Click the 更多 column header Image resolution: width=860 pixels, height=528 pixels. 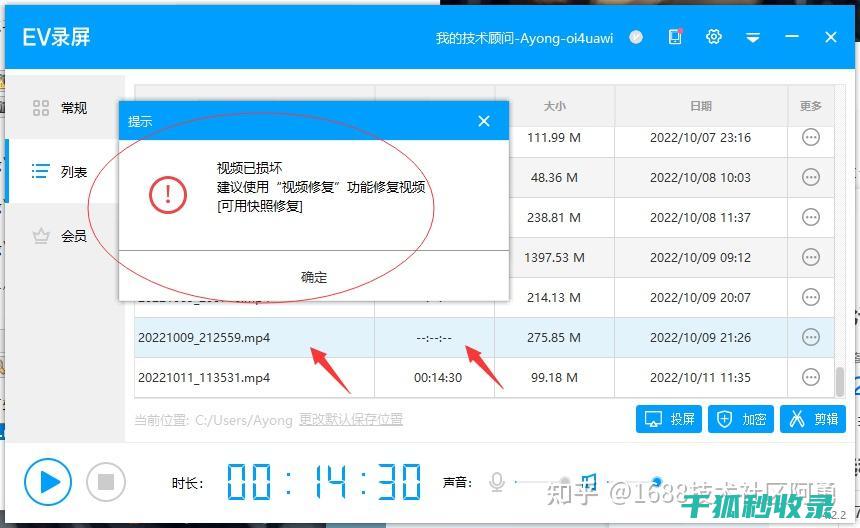point(811,106)
